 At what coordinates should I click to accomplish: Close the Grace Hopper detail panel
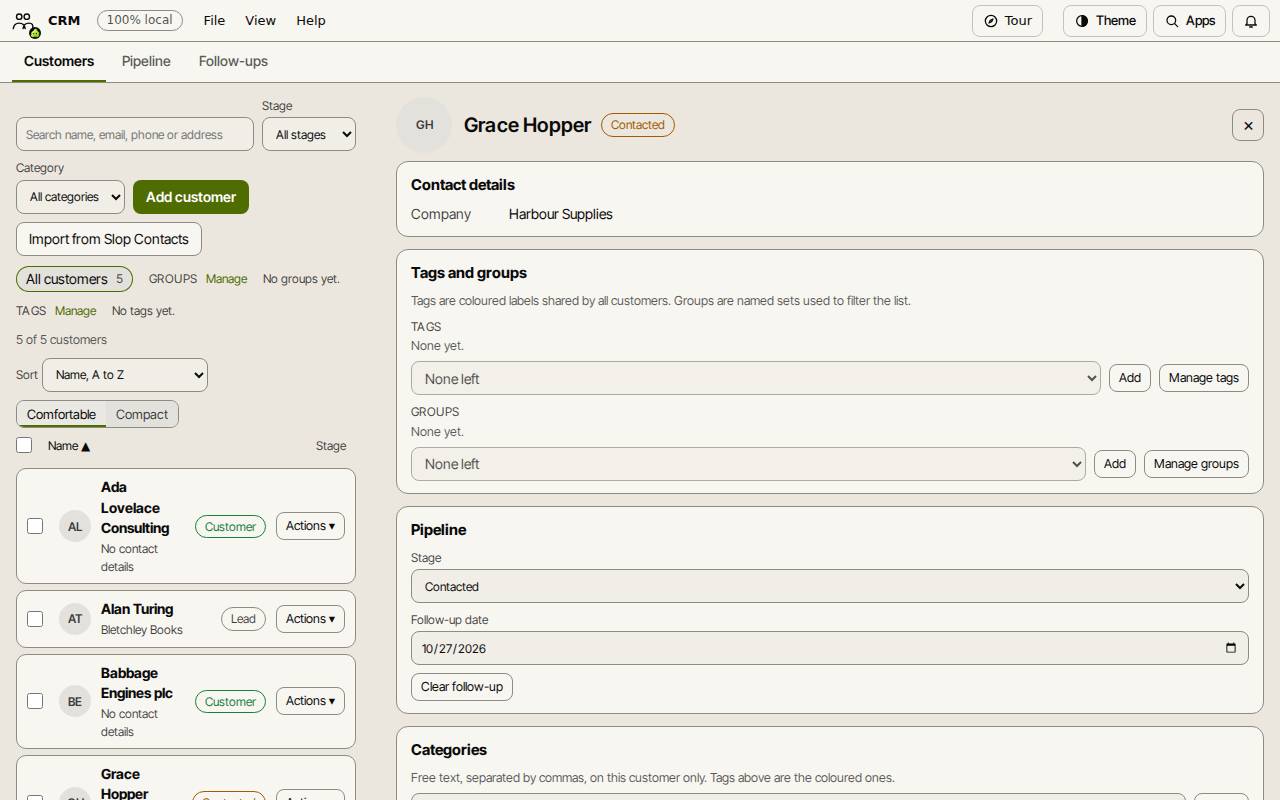click(x=1248, y=125)
